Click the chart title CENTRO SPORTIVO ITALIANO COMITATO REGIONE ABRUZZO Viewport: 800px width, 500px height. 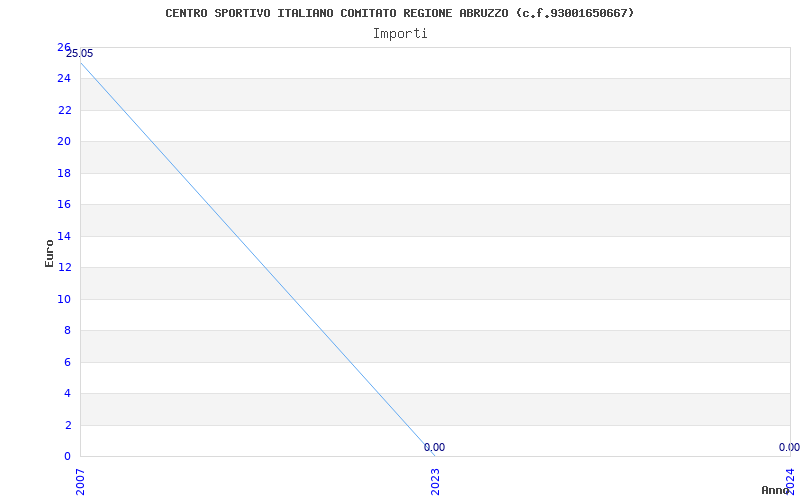pos(399,13)
